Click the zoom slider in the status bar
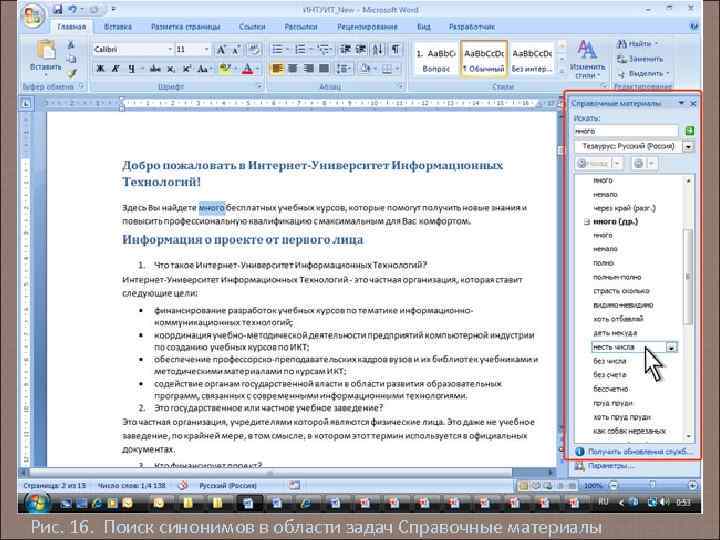 653,485
